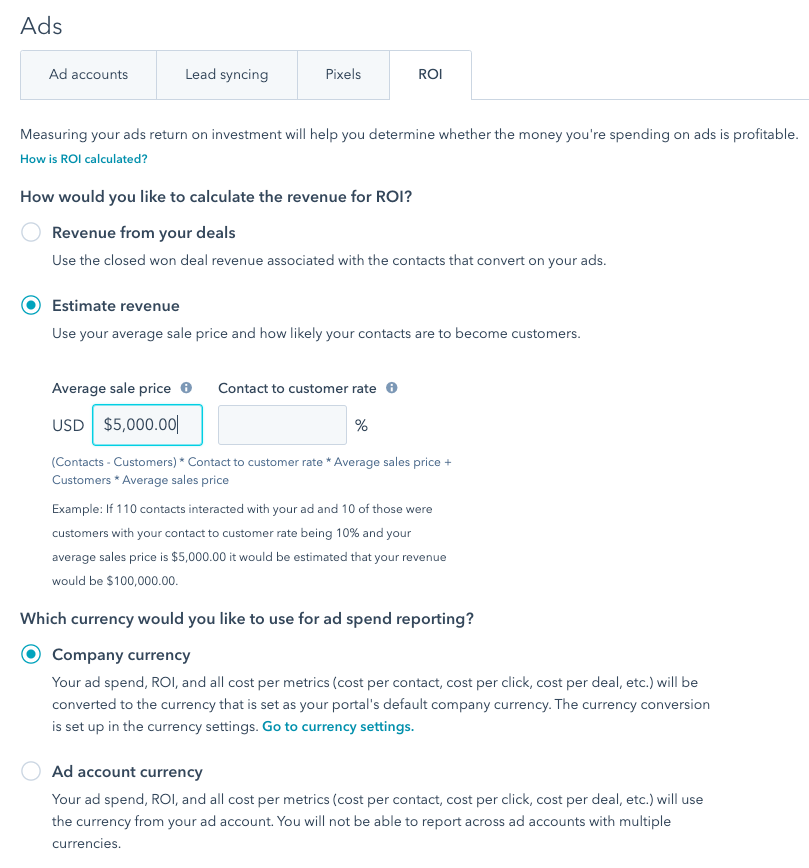
Task: Select Company currency for ad spend reporting
Action: coord(32,655)
